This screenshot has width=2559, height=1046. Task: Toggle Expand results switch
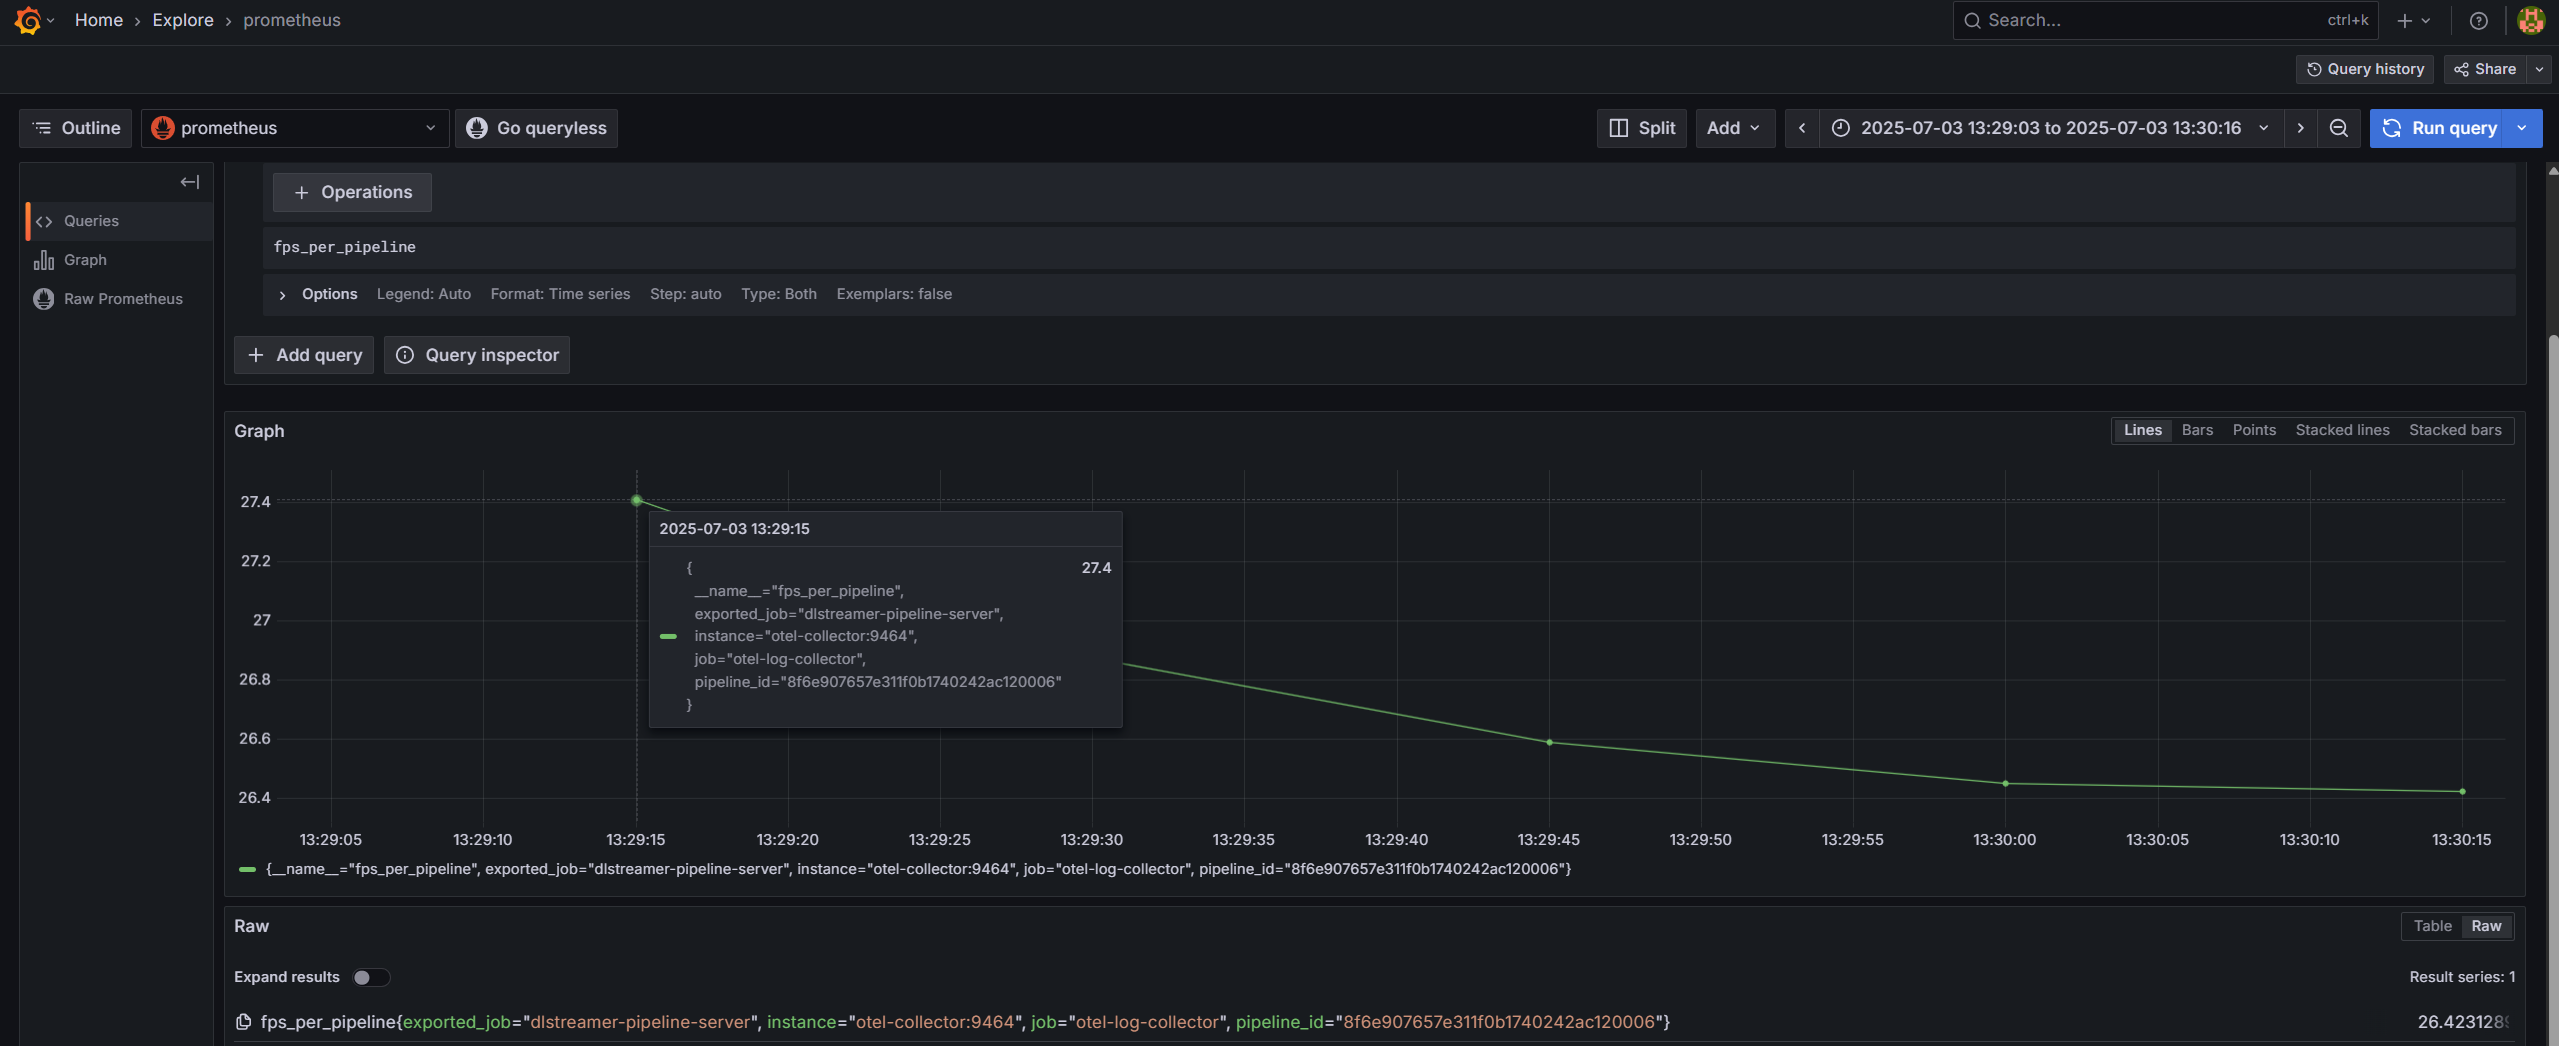coord(370,977)
